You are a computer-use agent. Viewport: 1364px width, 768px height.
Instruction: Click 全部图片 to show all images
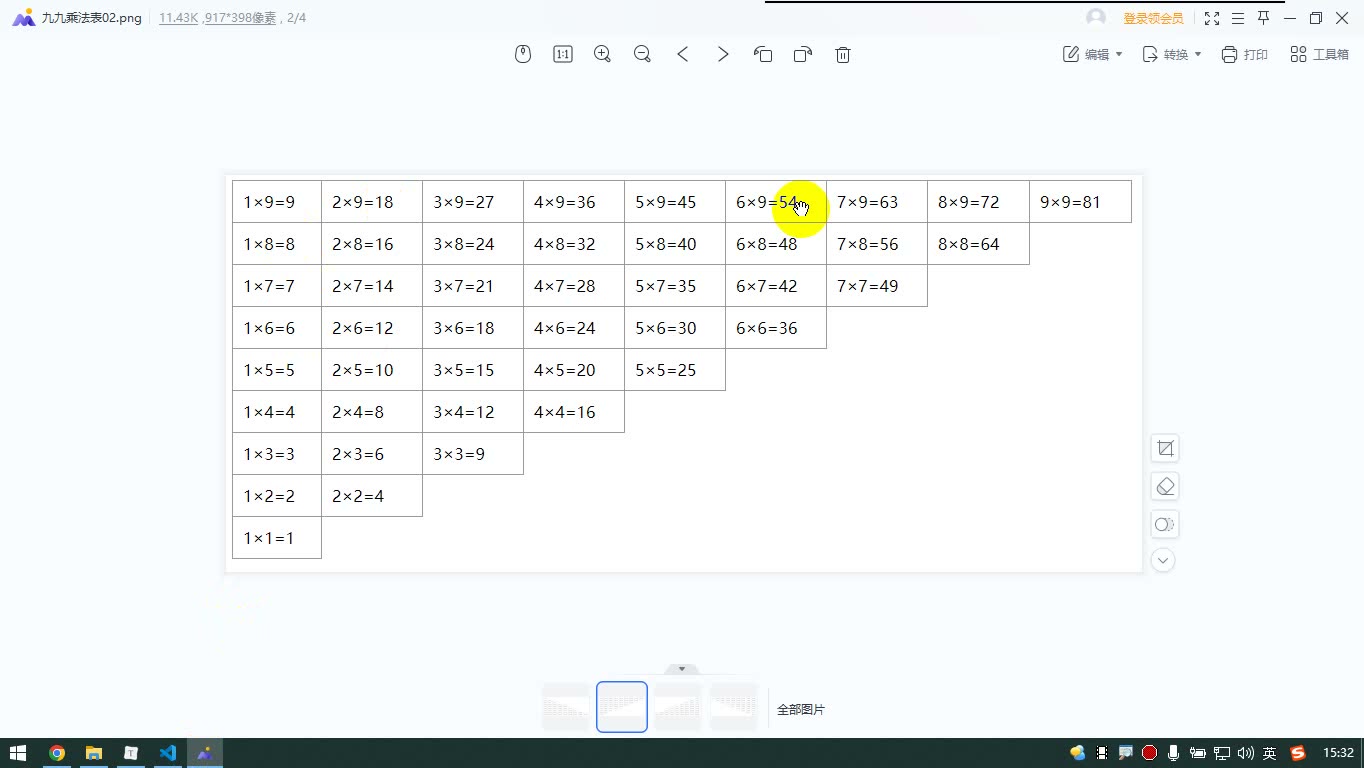pyautogui.click(x=801, y=709)
